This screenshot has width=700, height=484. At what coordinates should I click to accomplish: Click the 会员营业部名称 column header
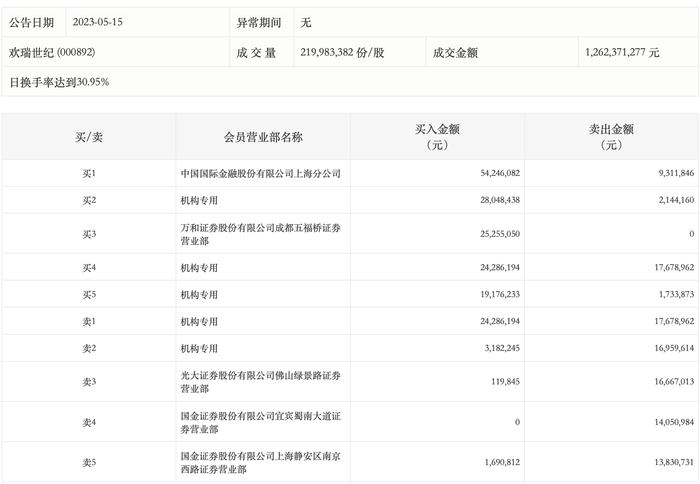point(263,137)
